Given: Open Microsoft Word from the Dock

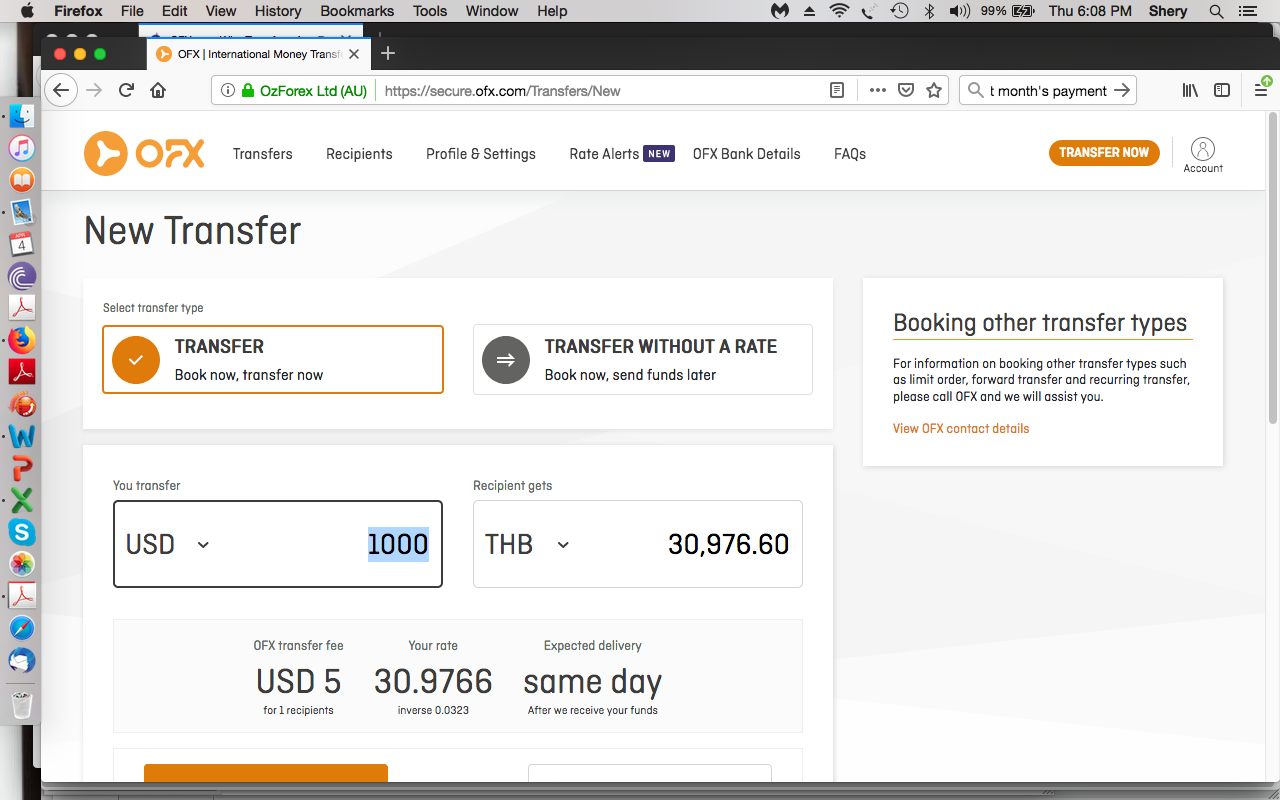Looking at the screenshot, I should pos(22,436).
